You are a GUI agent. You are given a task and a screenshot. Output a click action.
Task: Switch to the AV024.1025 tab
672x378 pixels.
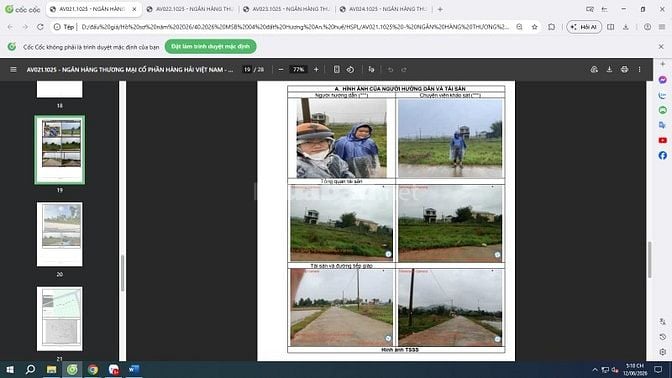coord(383,9)
